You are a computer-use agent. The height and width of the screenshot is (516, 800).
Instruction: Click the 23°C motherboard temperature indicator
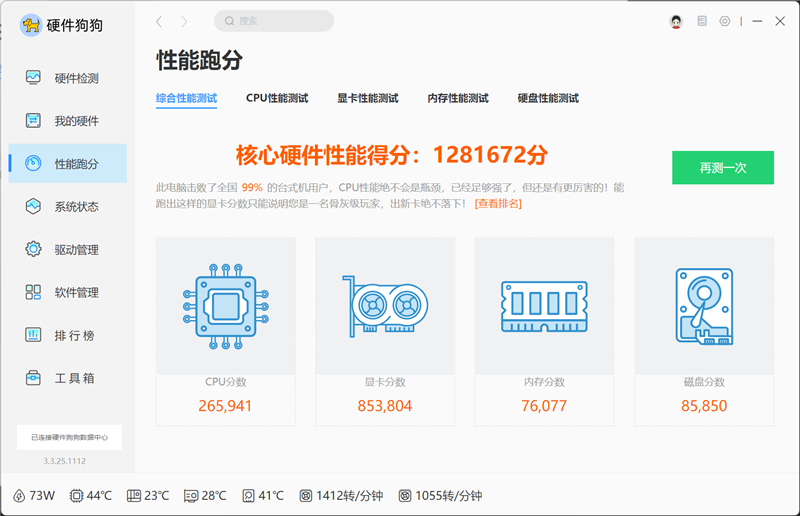tap(148, 496)
